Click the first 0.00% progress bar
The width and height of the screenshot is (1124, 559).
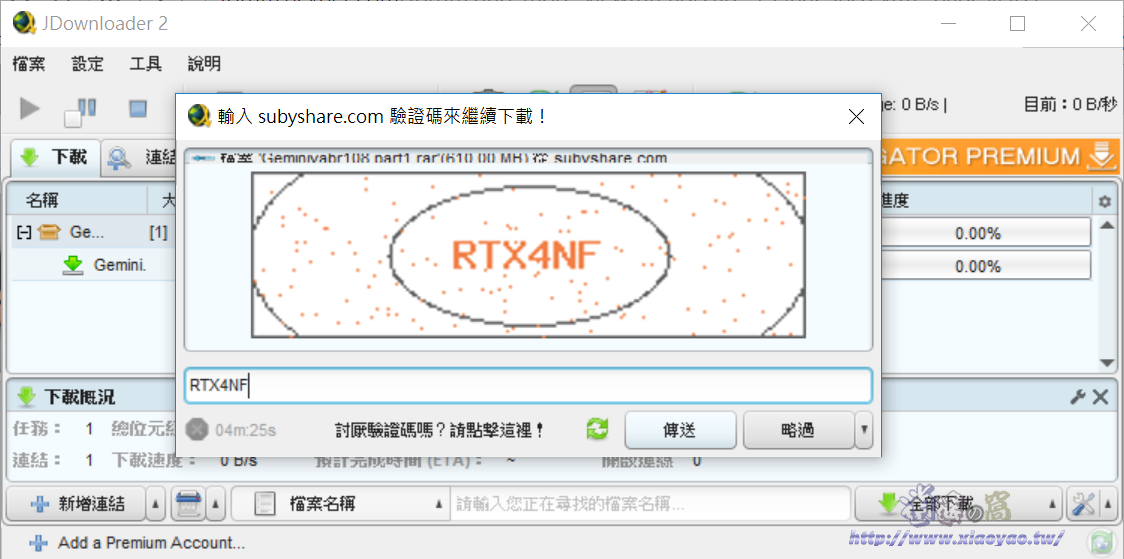coord(978,233)
